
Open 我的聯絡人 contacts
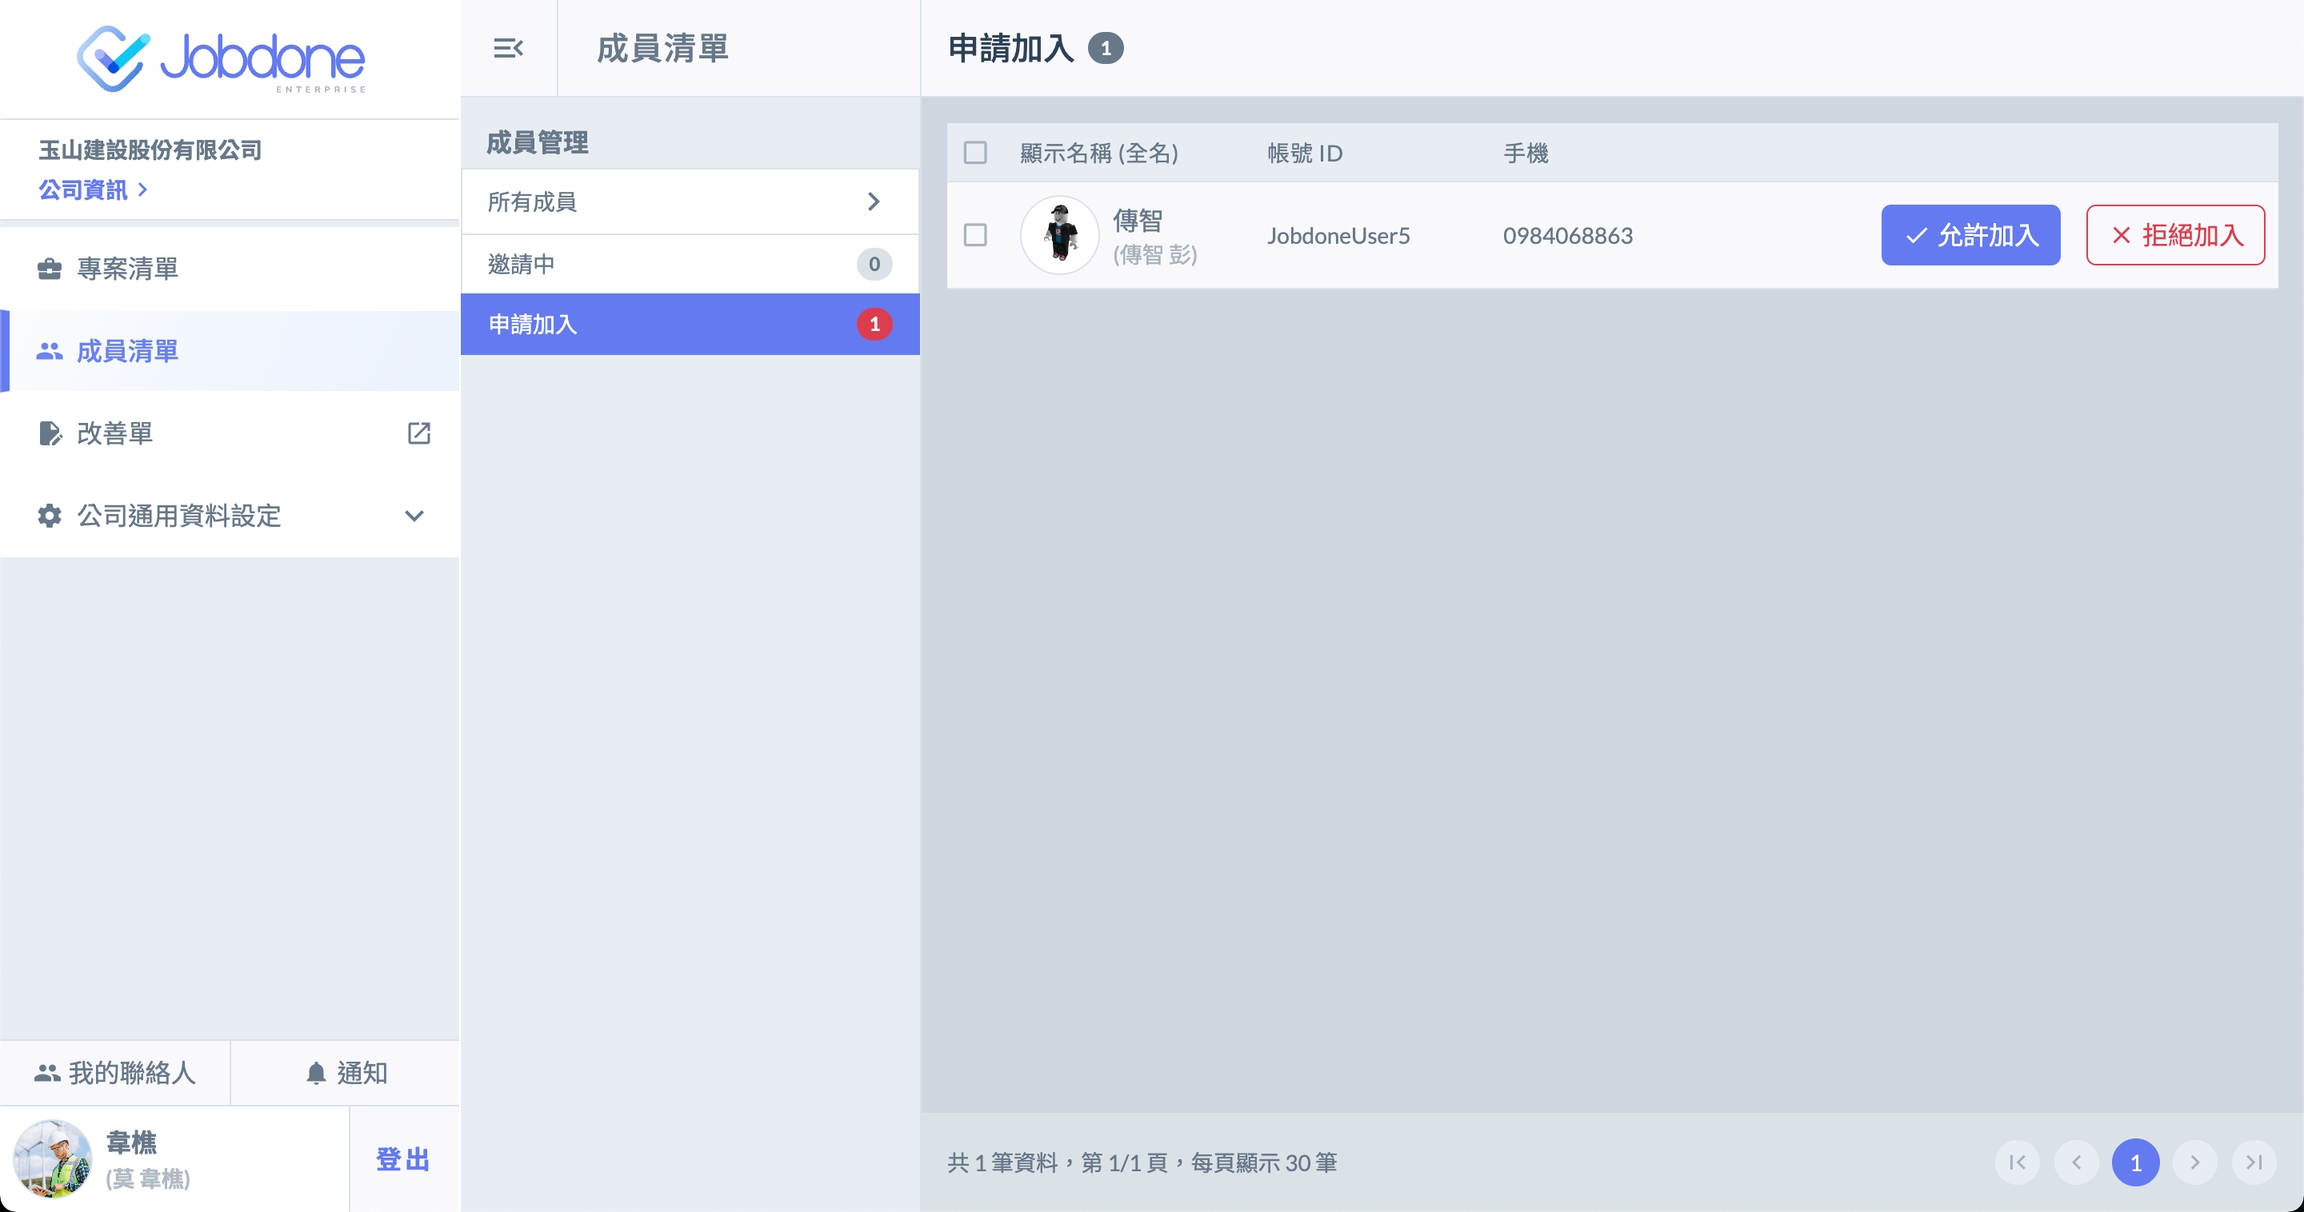(115, 1073)
